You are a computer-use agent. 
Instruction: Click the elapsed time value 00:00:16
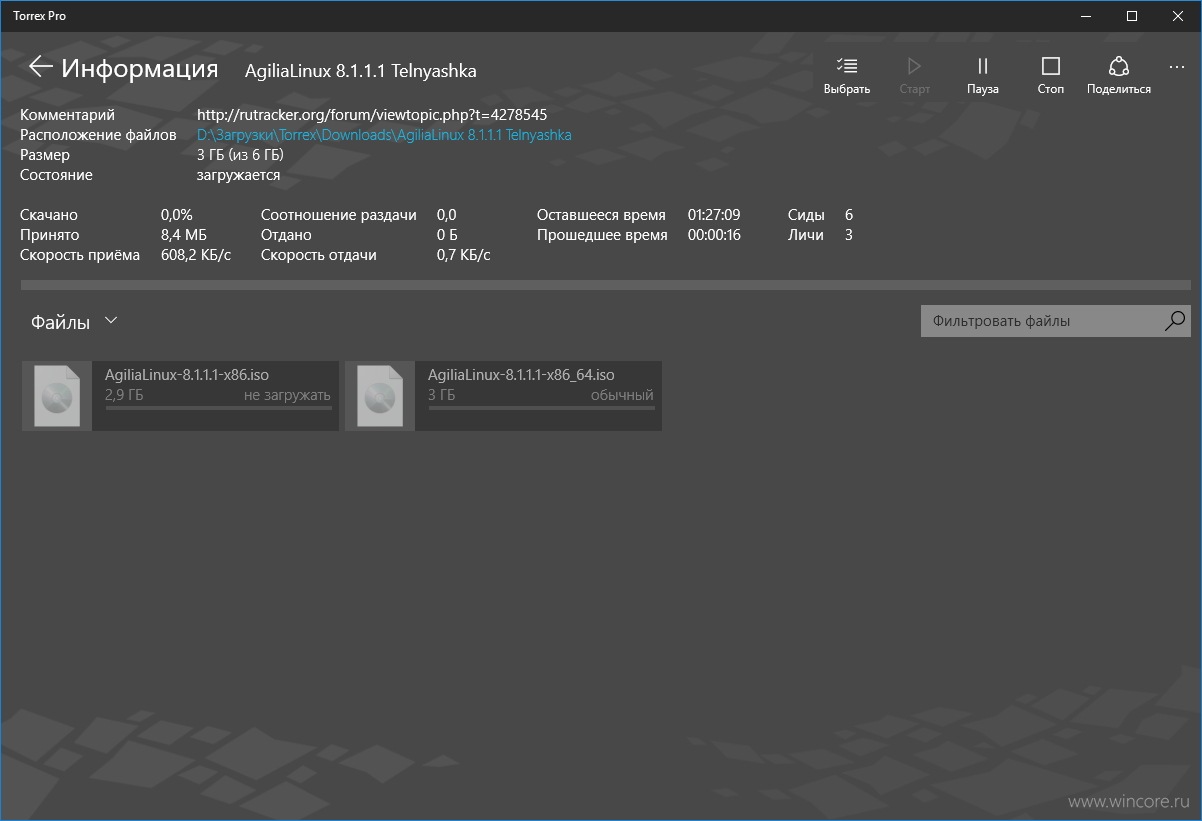coord(714,235)
